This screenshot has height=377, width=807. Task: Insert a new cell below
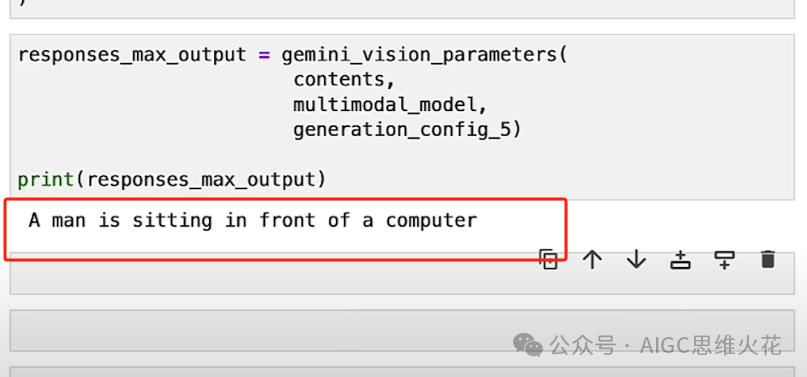724,260
